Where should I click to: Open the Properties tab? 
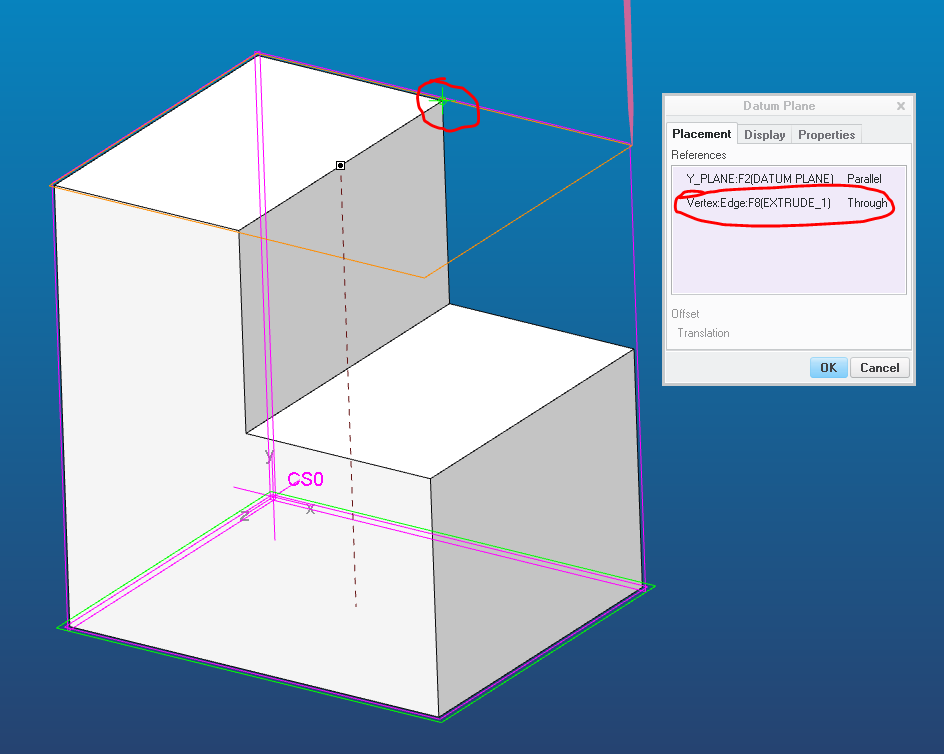coord(826,135)
